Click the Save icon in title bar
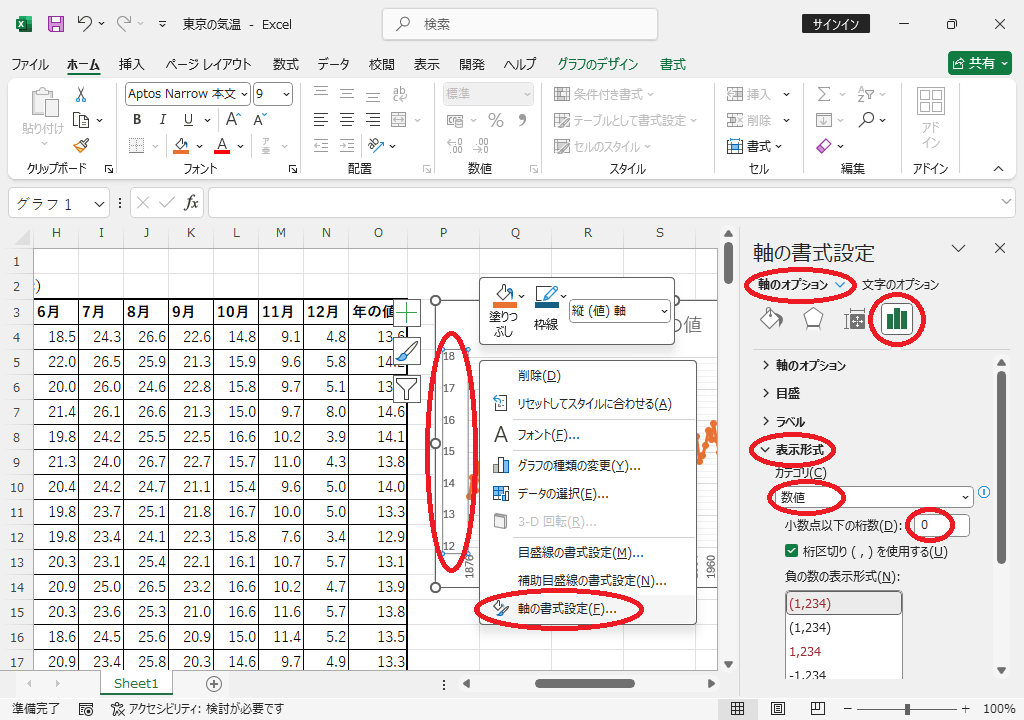Viewport: 1024px width, 720px height. [x=56, y=24]
